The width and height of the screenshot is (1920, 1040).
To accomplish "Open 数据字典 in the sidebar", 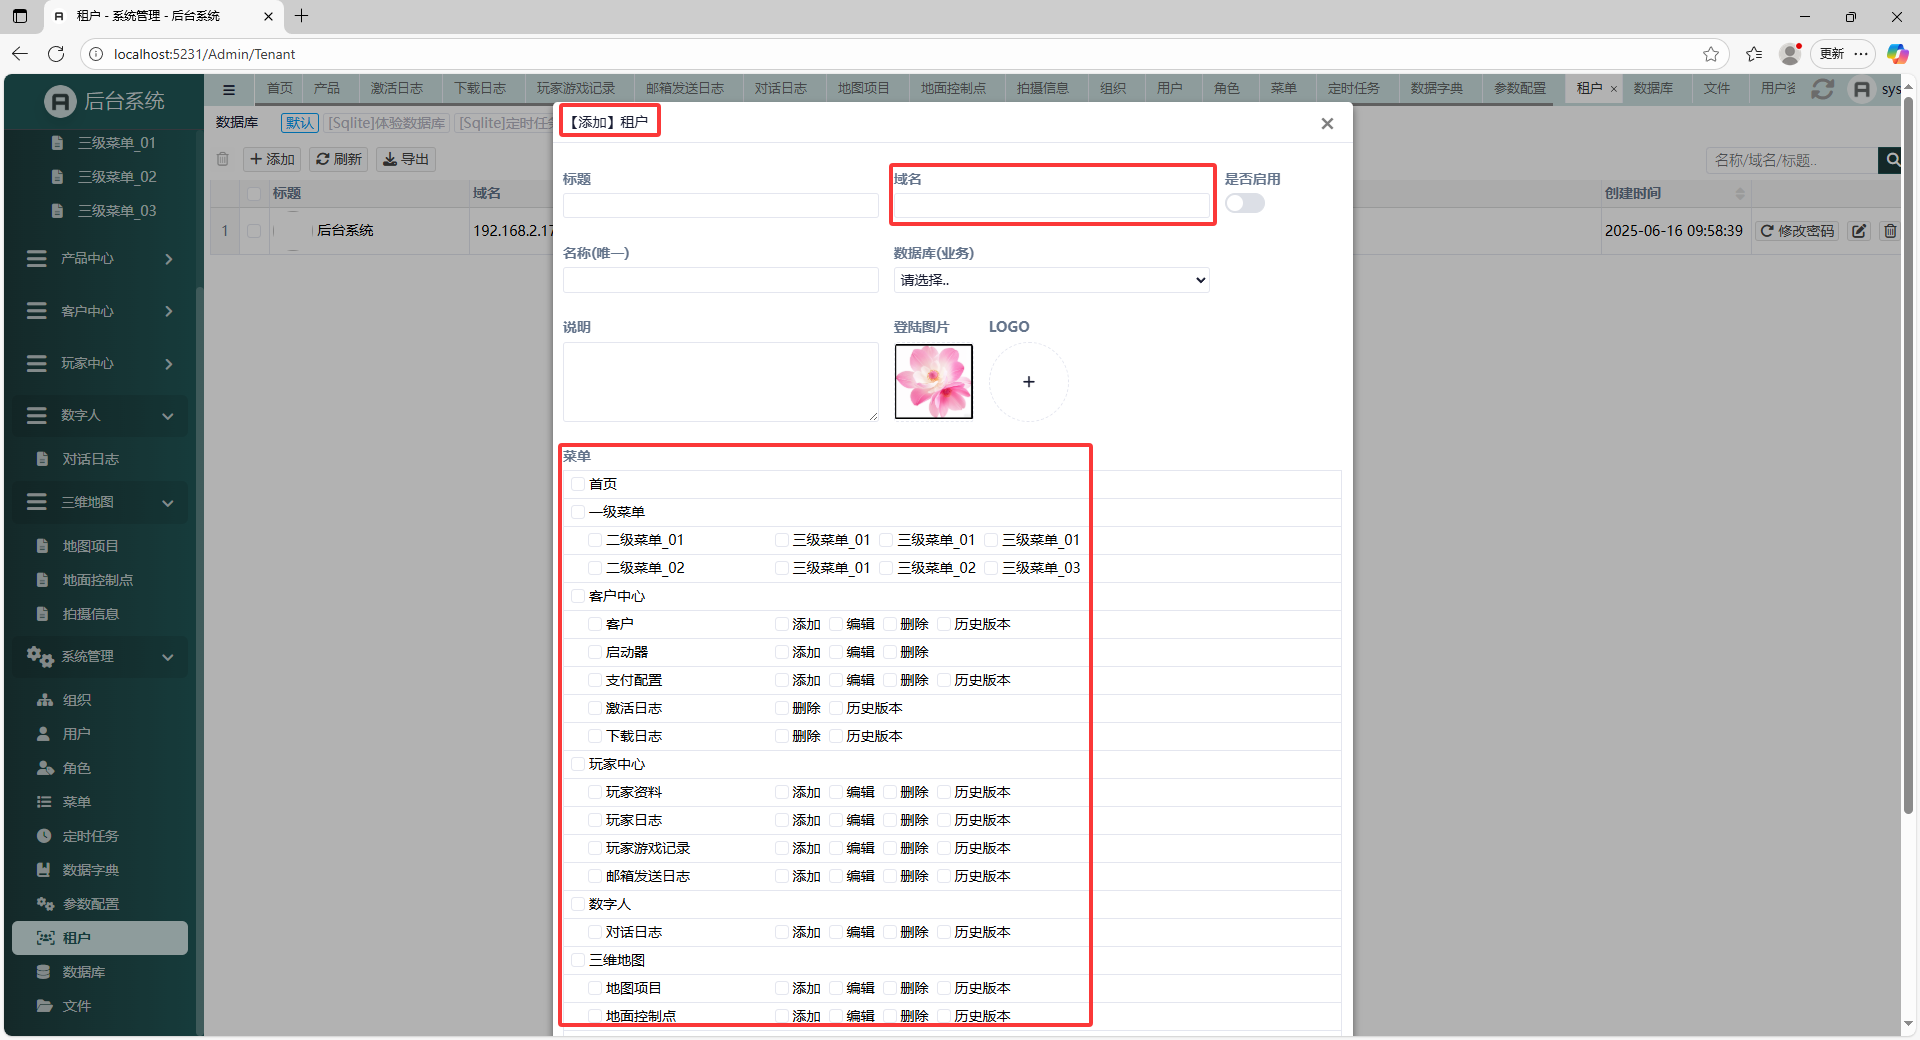I will pos(90,870).
